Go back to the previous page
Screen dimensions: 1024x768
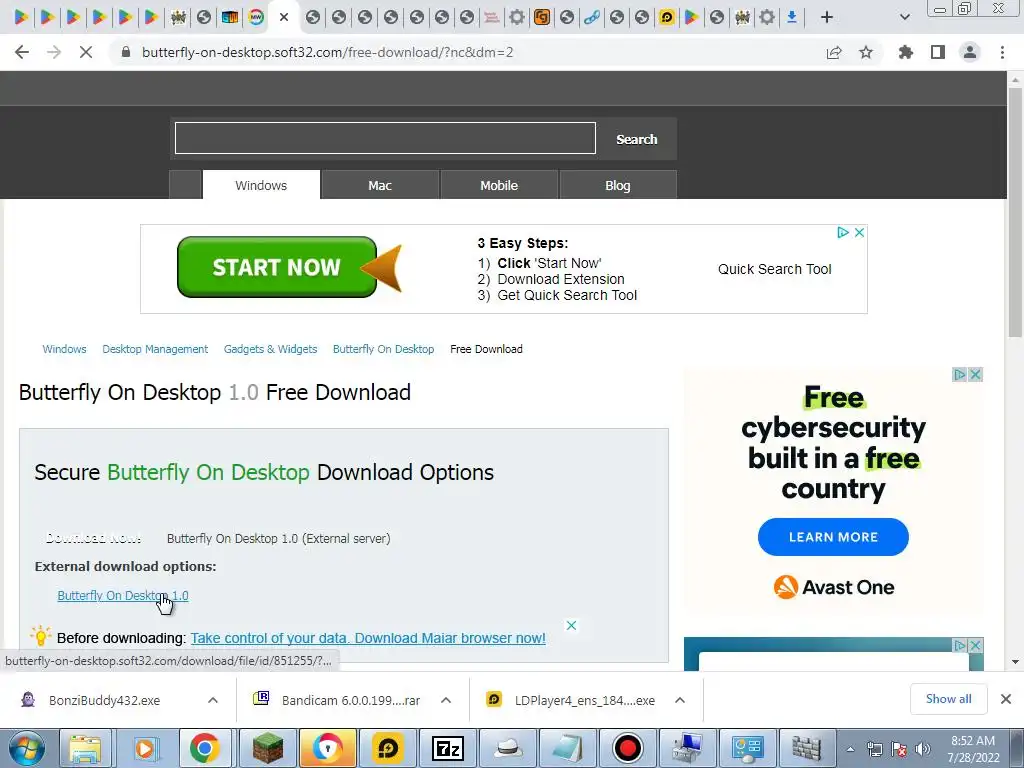[x=22, y=52]
